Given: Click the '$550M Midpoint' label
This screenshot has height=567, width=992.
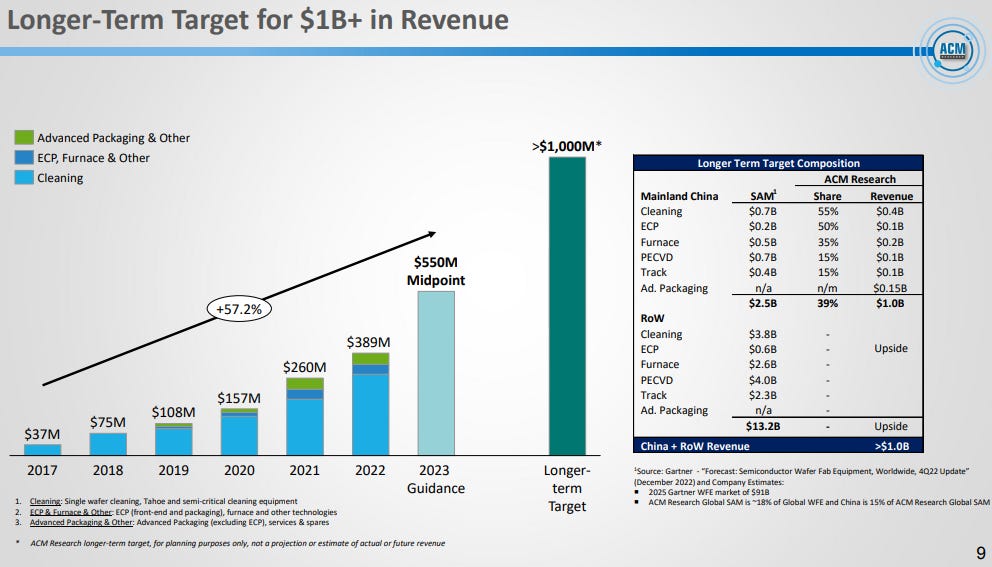Looking at the screenshot, I should 436,271.
